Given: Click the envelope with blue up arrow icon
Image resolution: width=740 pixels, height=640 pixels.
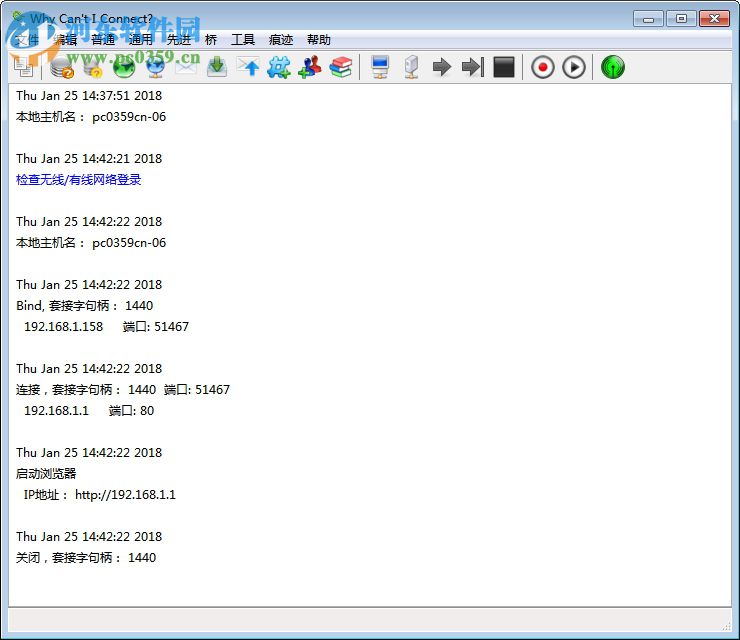Looking at the screenshot, I should click(248, 67).
